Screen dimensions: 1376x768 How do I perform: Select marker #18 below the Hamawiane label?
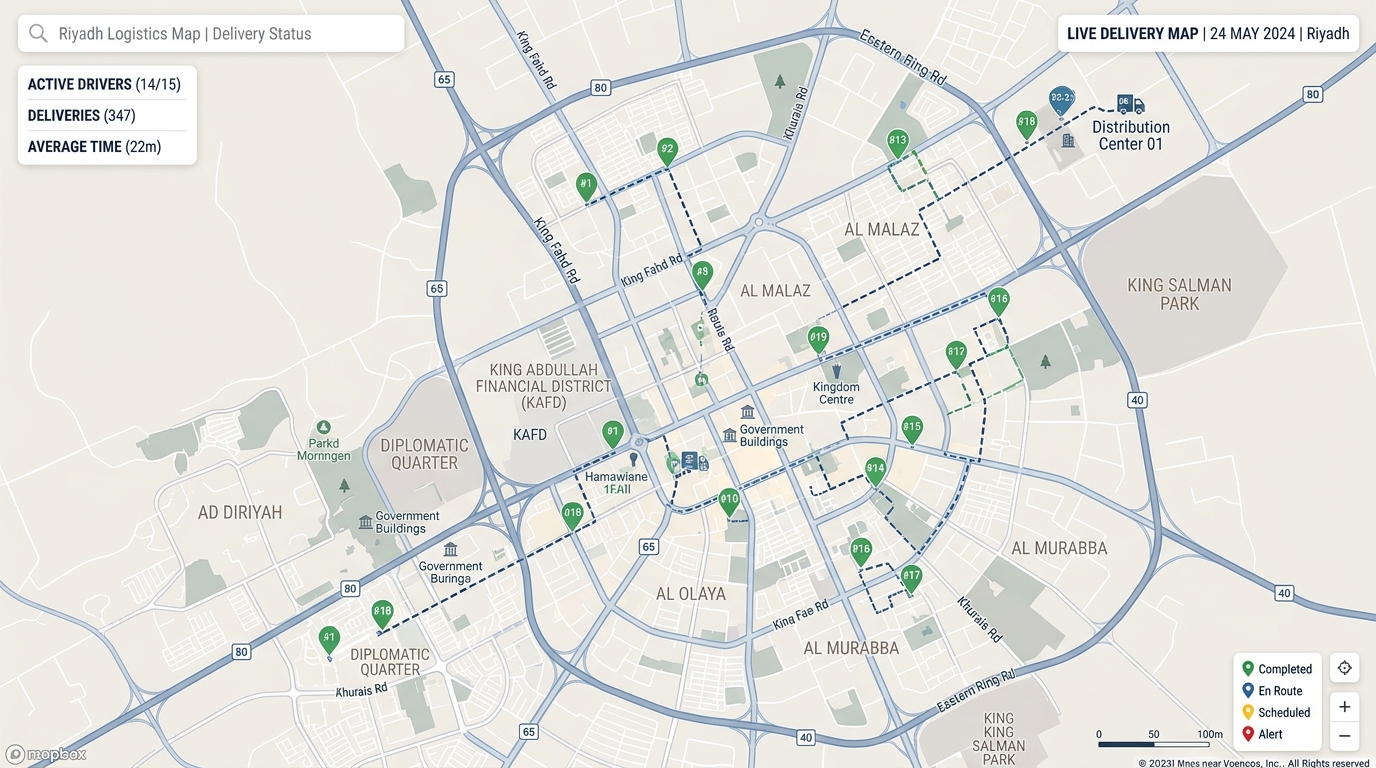(572, 515)
